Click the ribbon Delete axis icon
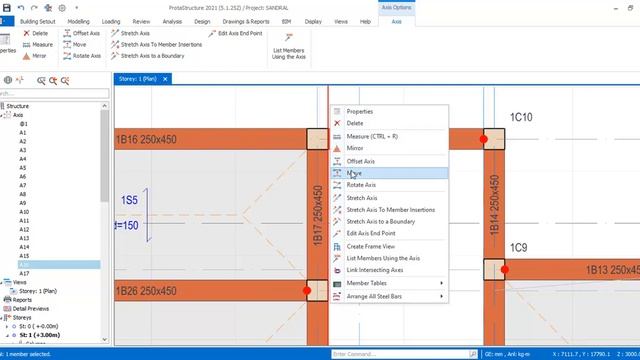This screenshot has height=360, width=640. pos(36,33)
